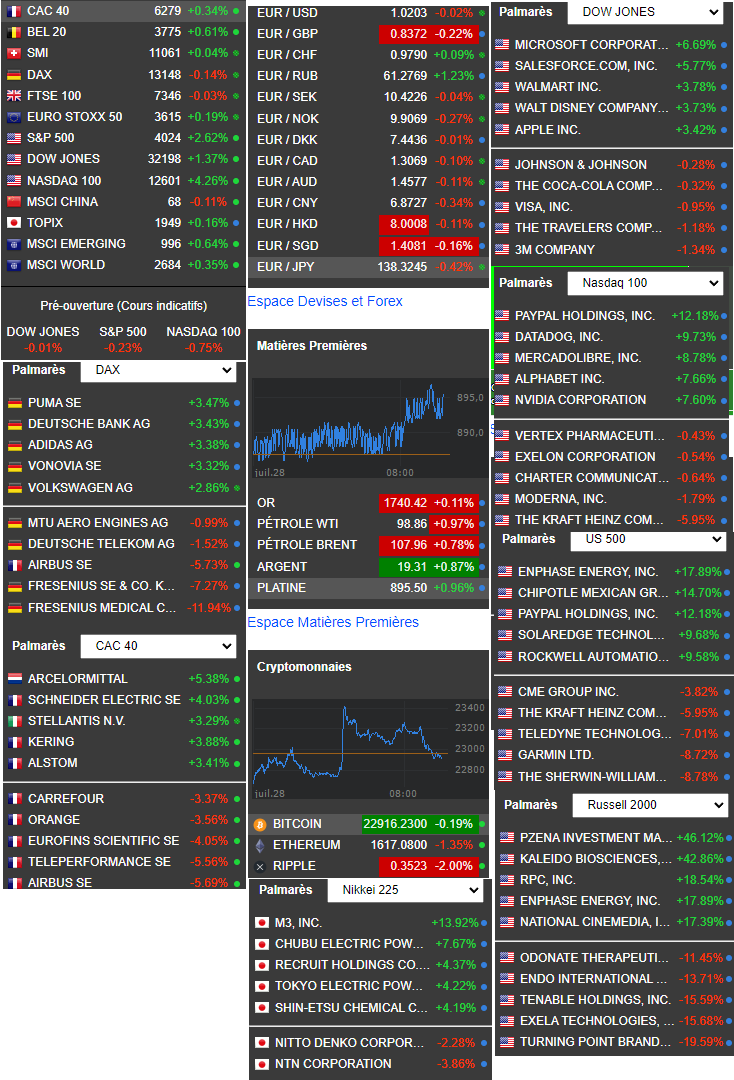Click the Italian flag beside STELLANTIS N.V.
The width and height of the screenshot is (734, 1080).
15,721
